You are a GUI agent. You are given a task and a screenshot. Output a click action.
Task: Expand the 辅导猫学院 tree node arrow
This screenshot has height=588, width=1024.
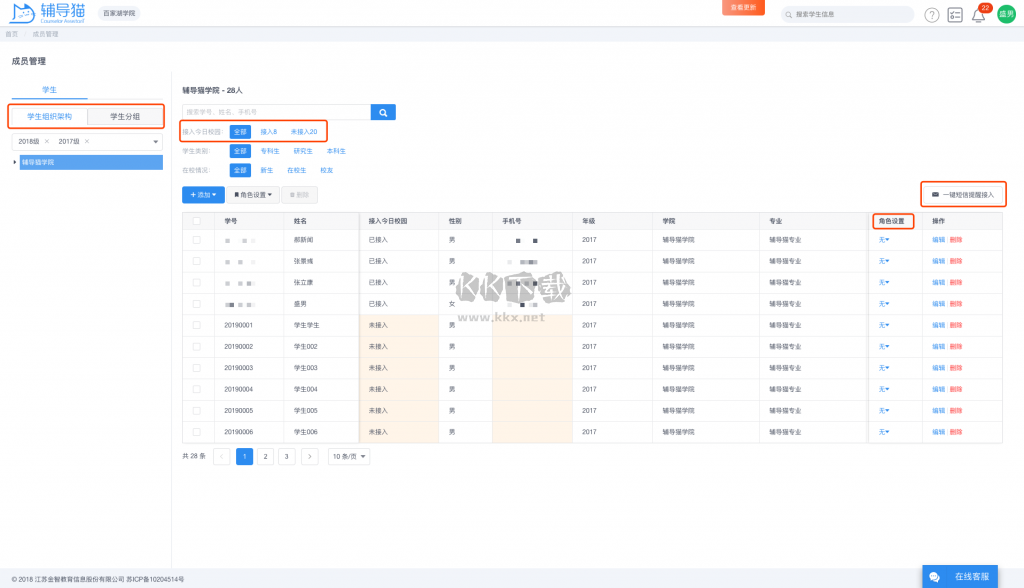(x=14, y=162)
